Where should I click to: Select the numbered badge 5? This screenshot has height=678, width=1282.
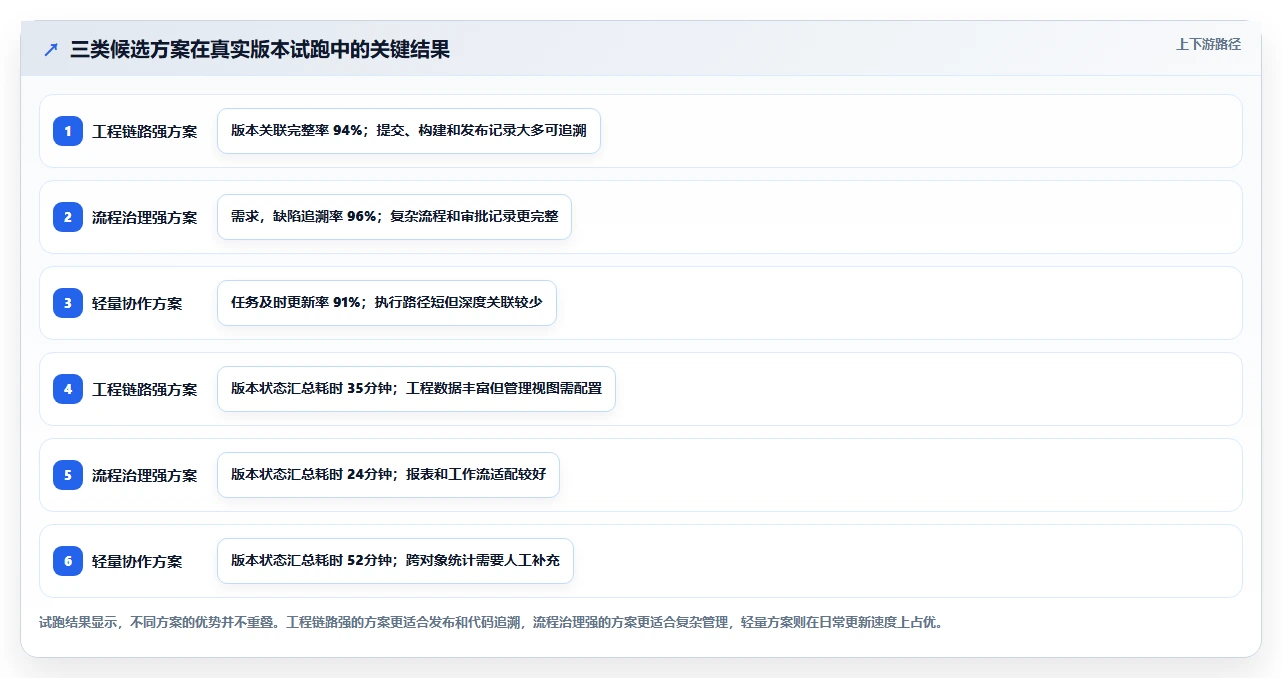click(x=68, y=475)
